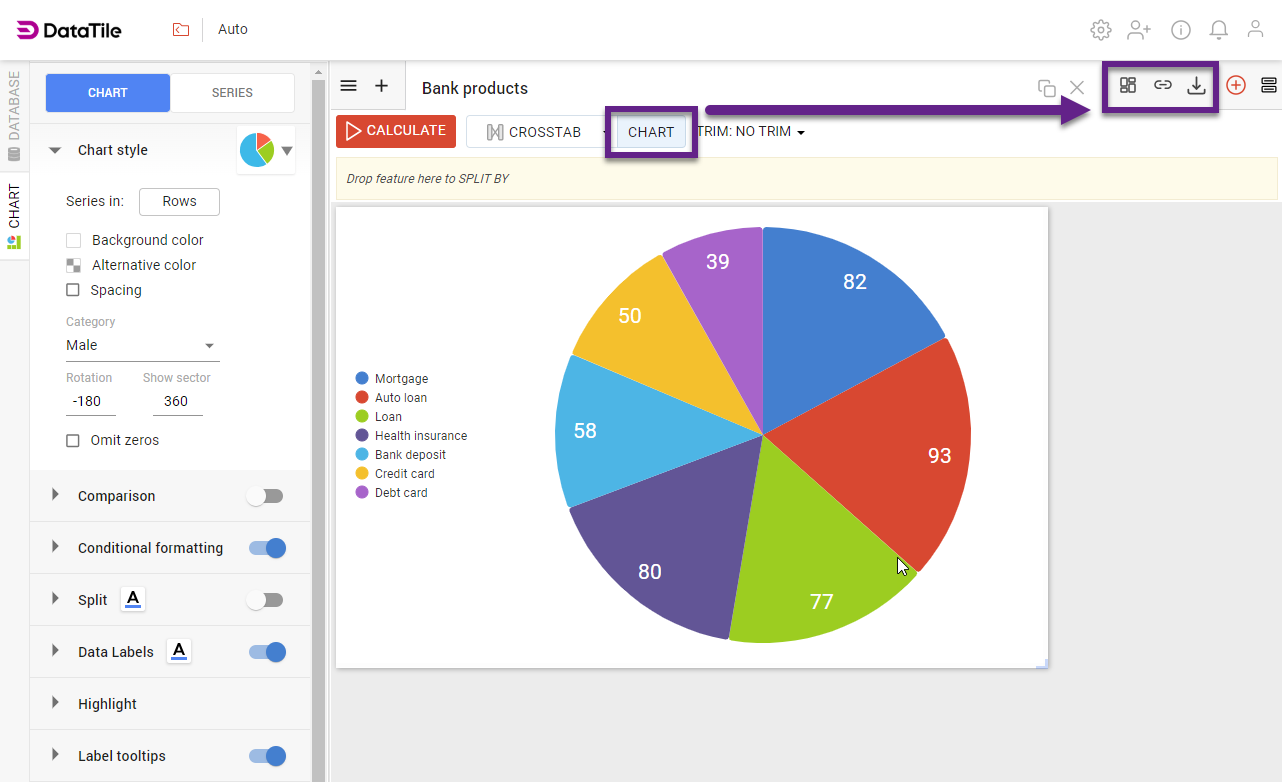Open the TRIM: NO TRIM dropdown

pos(750,132)
